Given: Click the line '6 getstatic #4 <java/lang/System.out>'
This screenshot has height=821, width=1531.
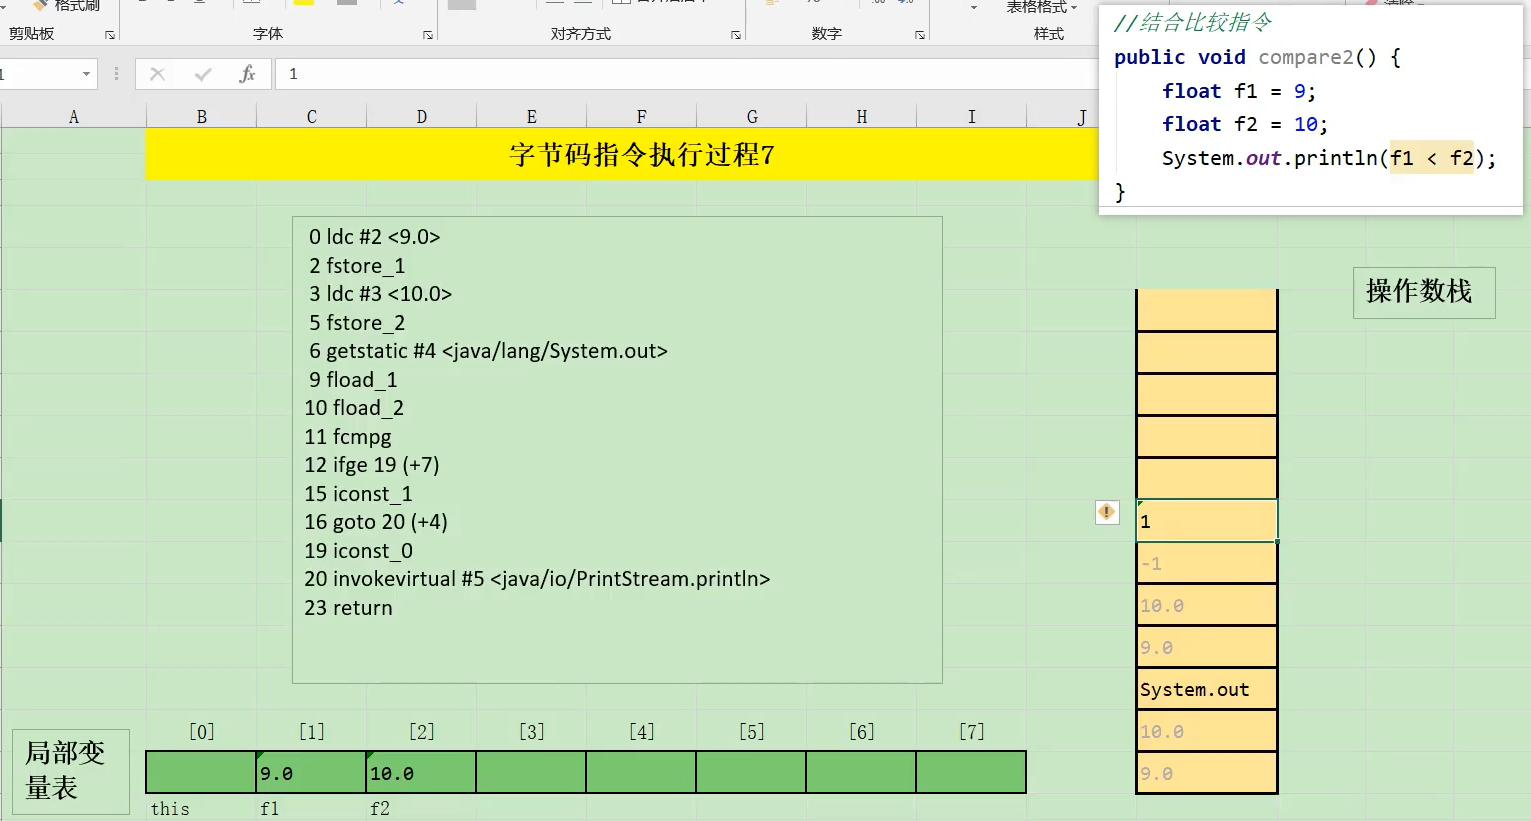Looking at the screenshot, I should pos(488,351).
